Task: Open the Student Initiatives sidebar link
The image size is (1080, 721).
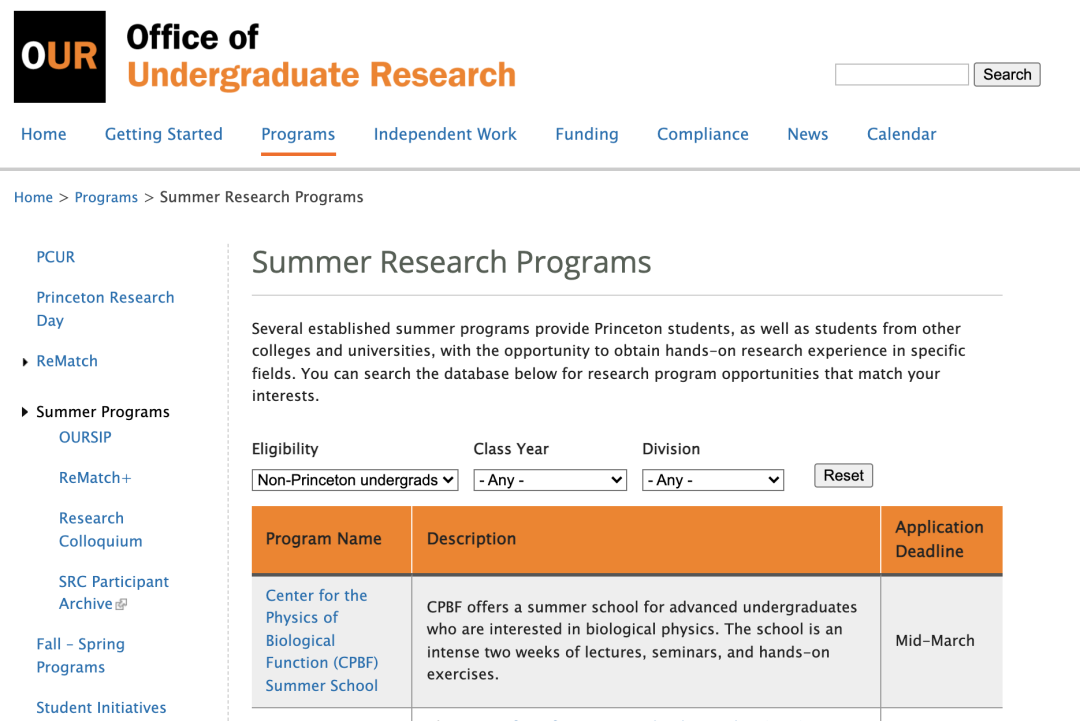Action: (101, 707)
